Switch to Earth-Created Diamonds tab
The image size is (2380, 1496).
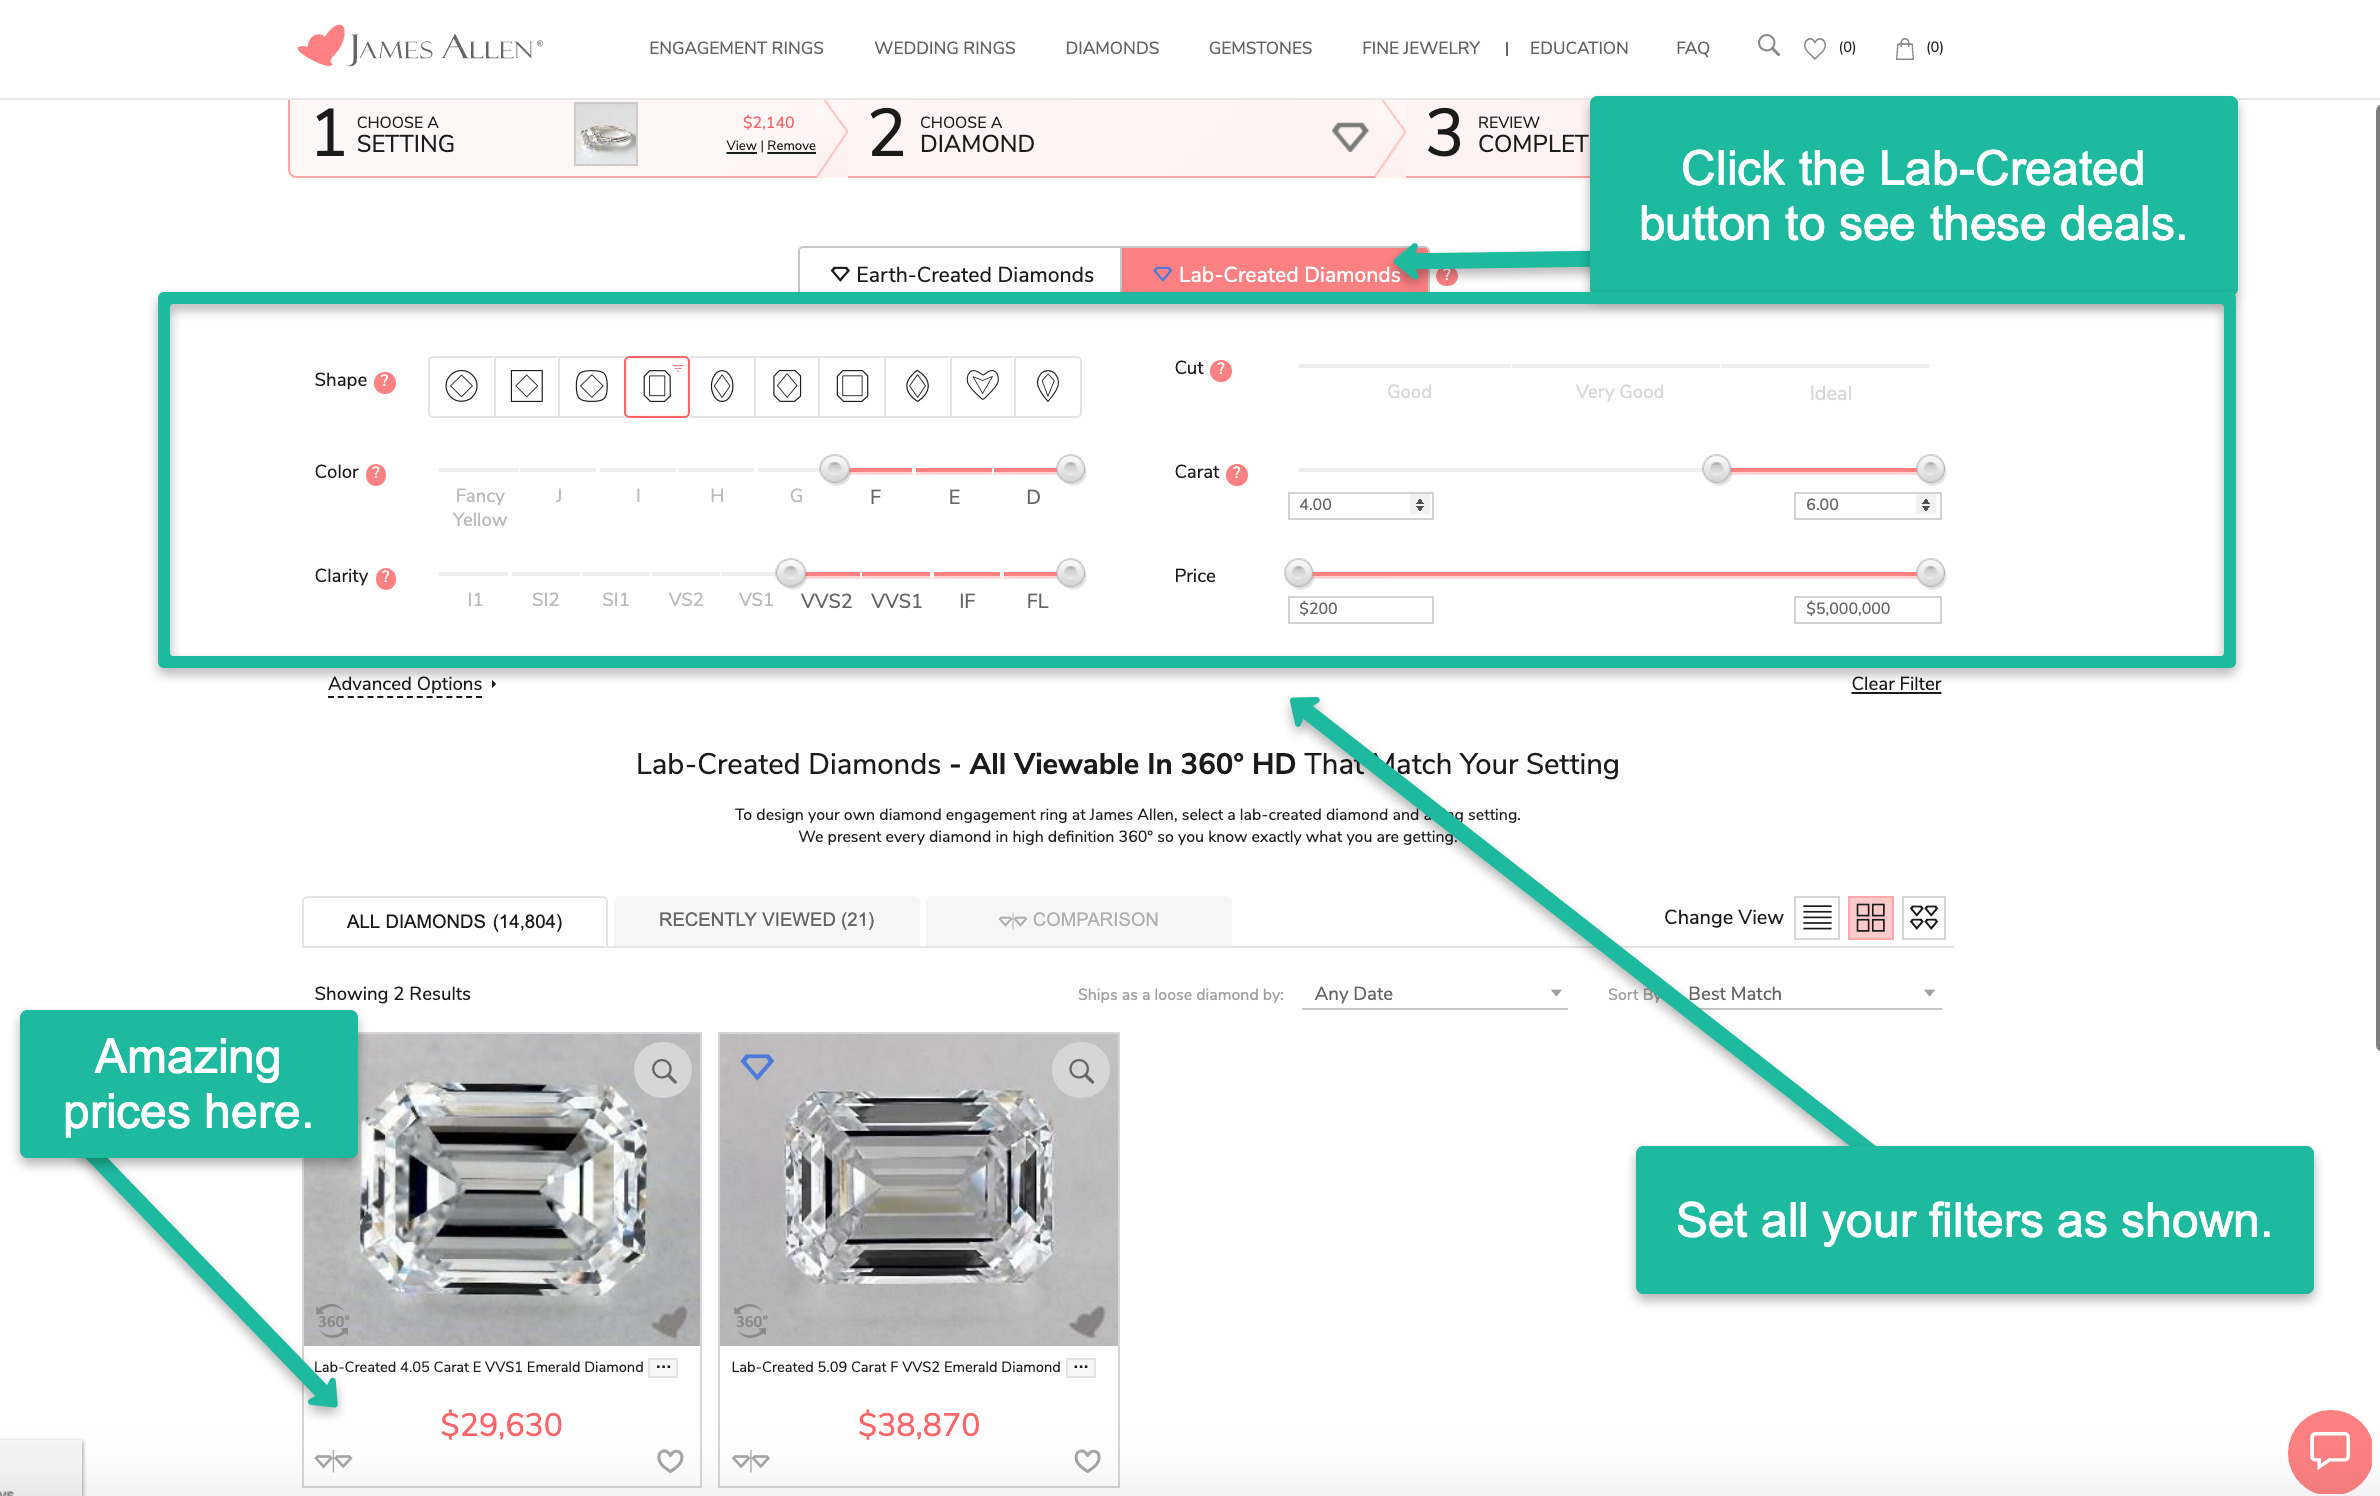click(x=961, y=274)
